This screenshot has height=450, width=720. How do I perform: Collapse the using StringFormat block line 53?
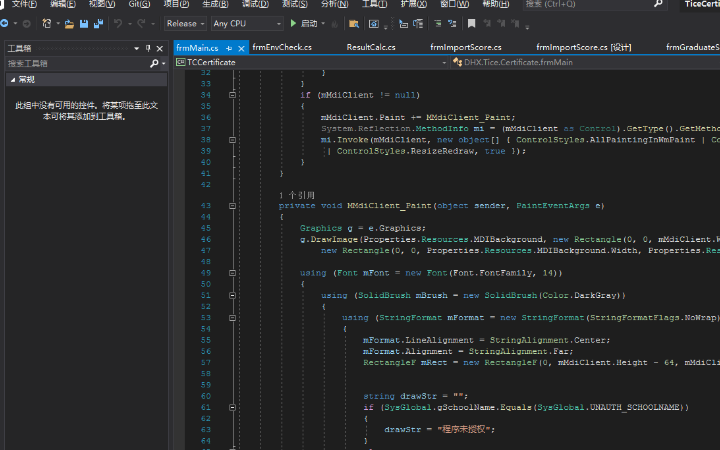[x=232, y=318]
